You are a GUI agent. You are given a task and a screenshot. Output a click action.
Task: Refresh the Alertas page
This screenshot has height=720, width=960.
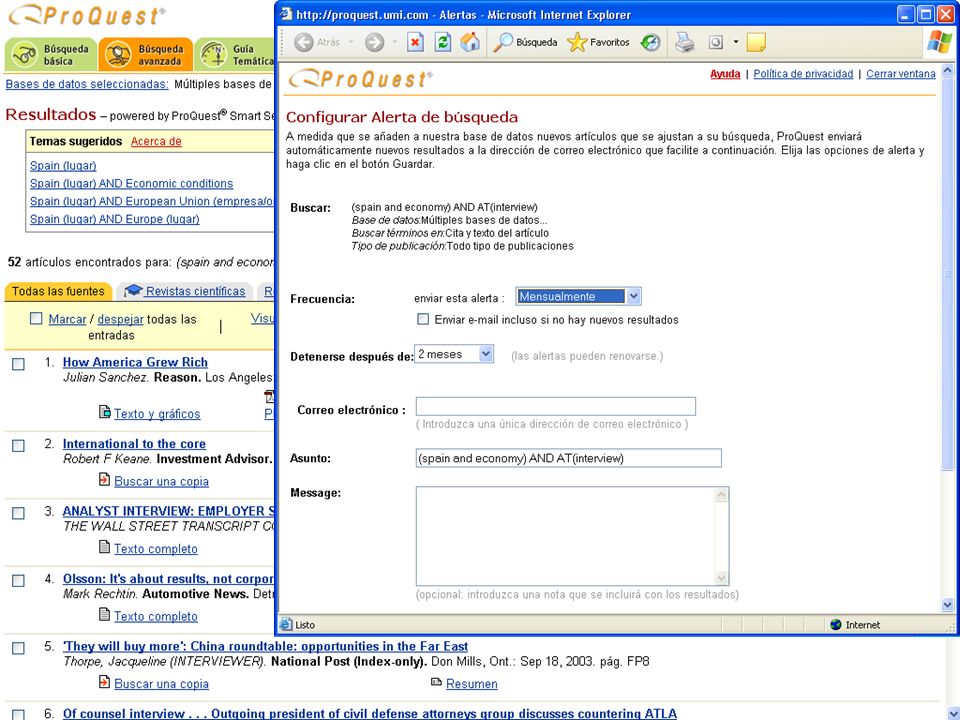coord(443,42)
